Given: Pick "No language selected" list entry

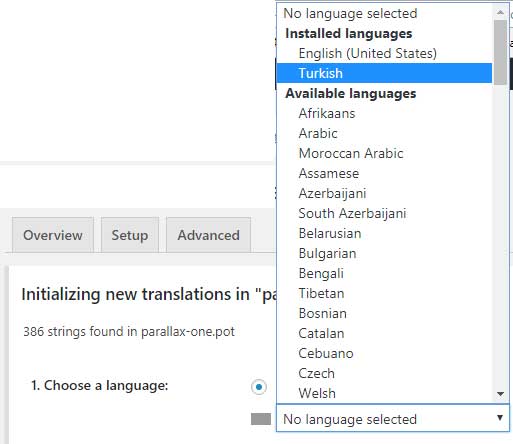Looking at the screenshot, I should click(384, 13).
